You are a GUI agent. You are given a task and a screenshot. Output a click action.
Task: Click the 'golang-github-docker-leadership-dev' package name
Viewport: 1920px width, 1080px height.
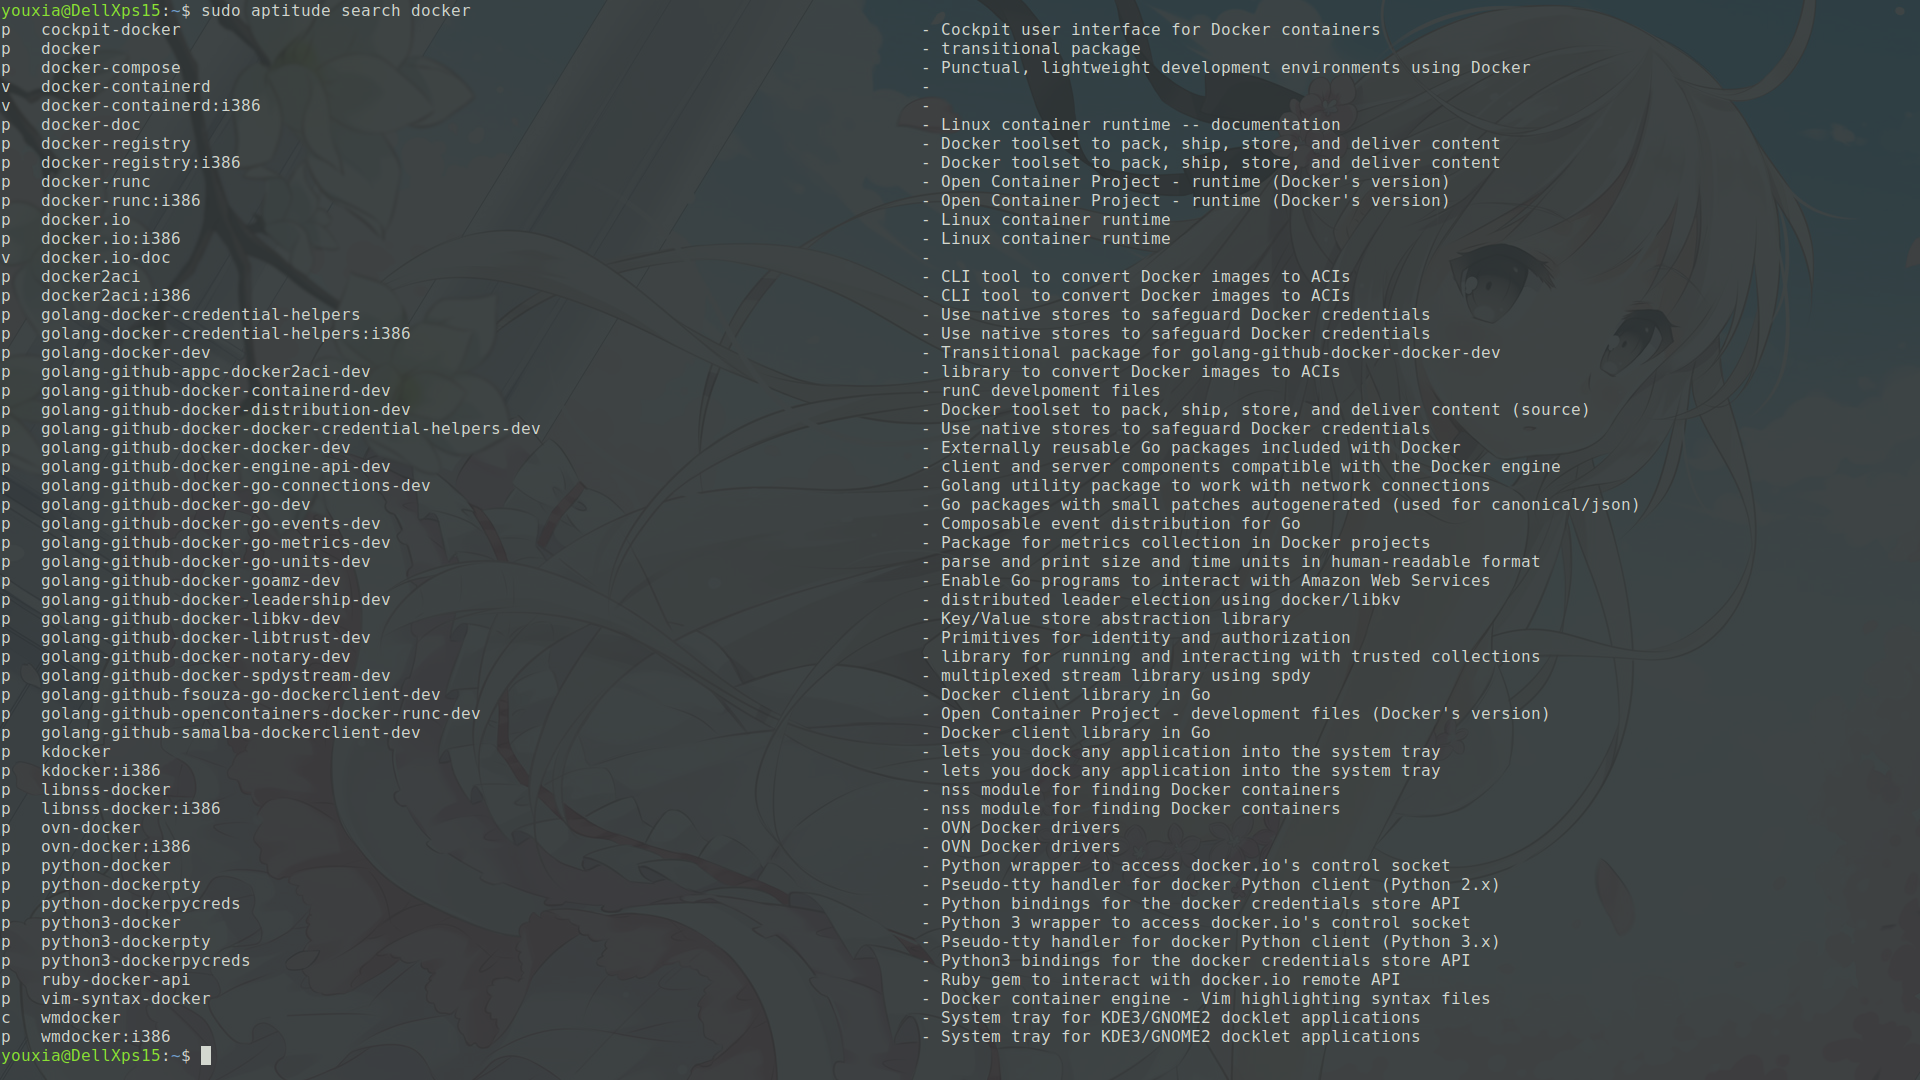click(216, 599)
